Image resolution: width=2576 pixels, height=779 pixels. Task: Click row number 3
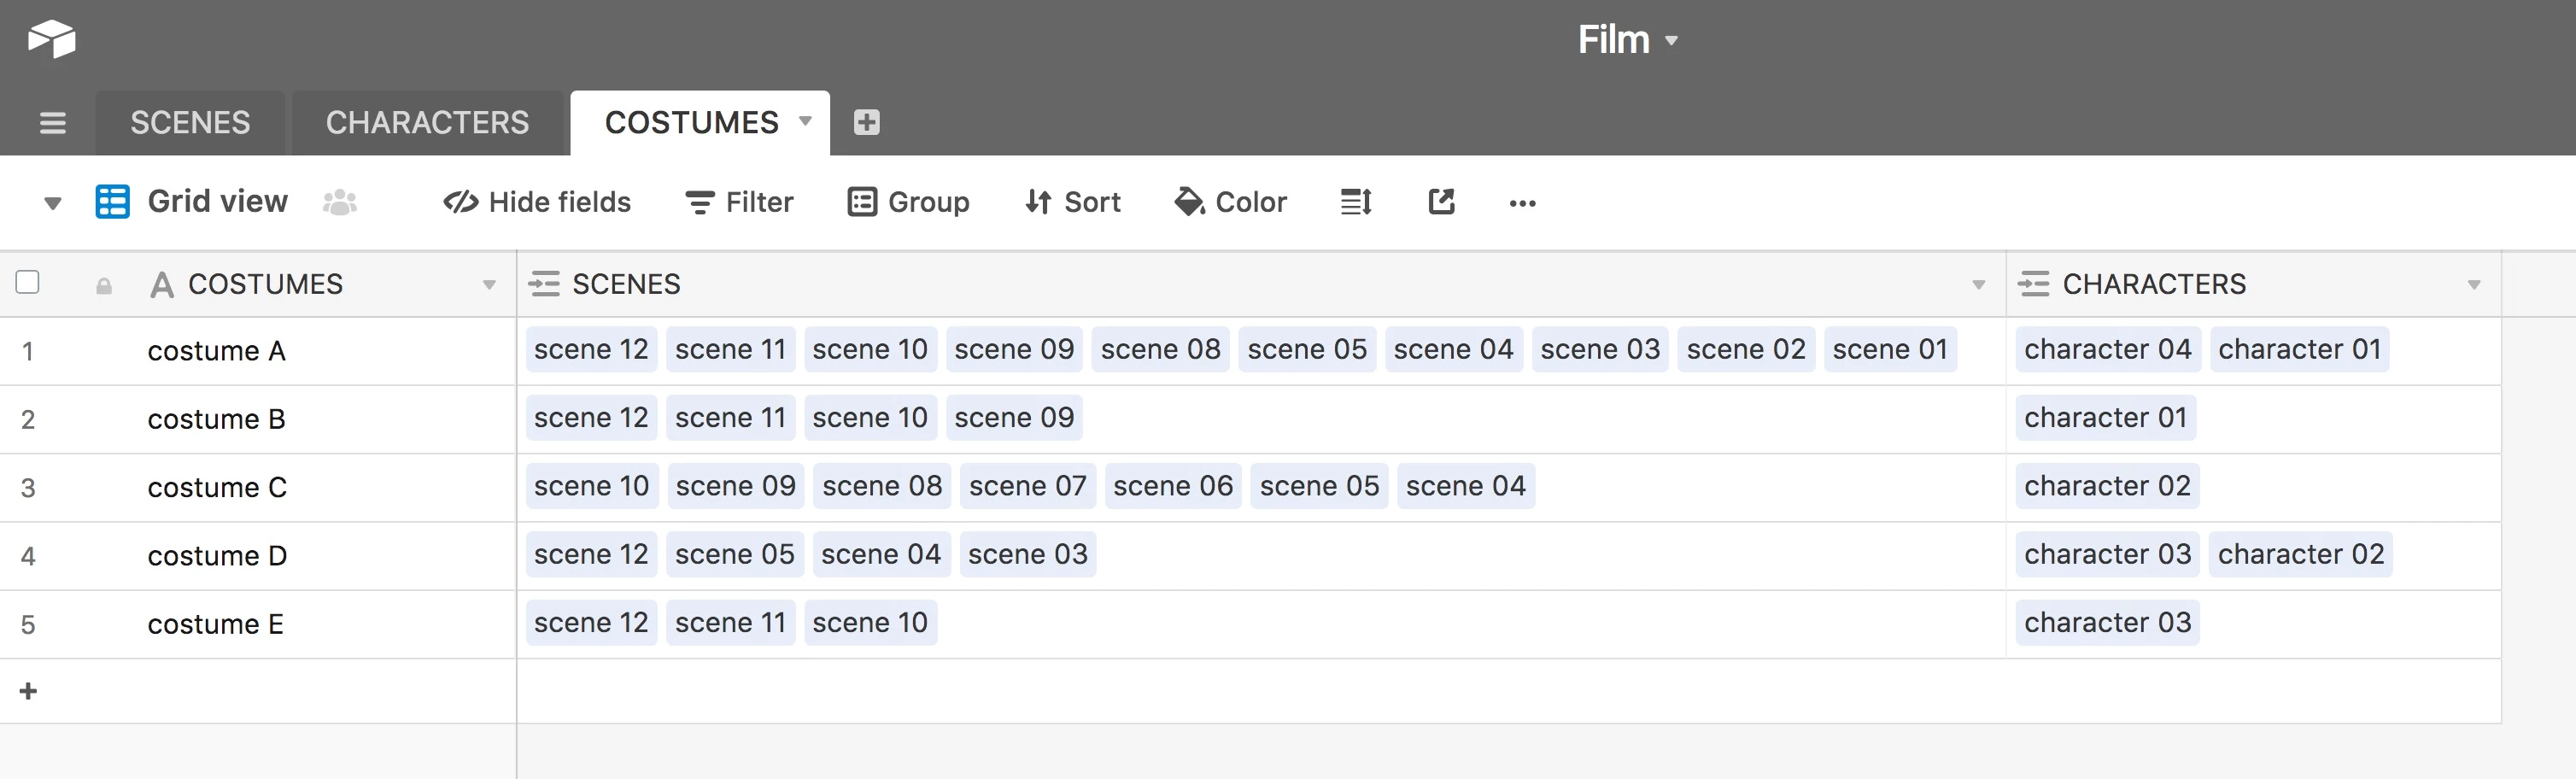28,488
